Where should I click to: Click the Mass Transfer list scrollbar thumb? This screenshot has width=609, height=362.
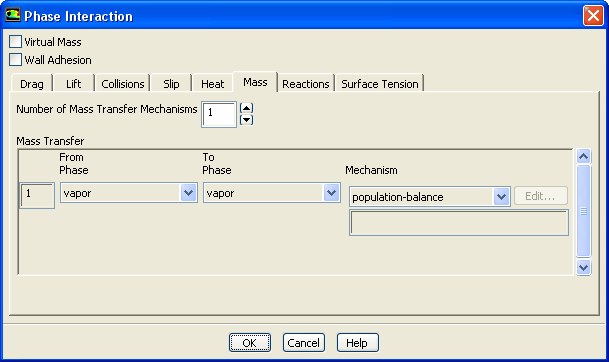pos(583,211)
